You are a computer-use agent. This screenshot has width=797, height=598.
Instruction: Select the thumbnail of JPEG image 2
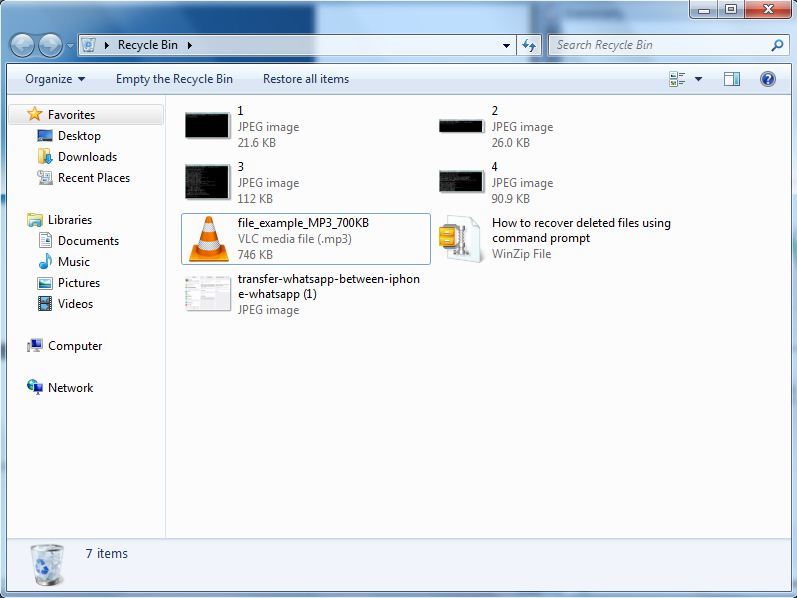461,126
